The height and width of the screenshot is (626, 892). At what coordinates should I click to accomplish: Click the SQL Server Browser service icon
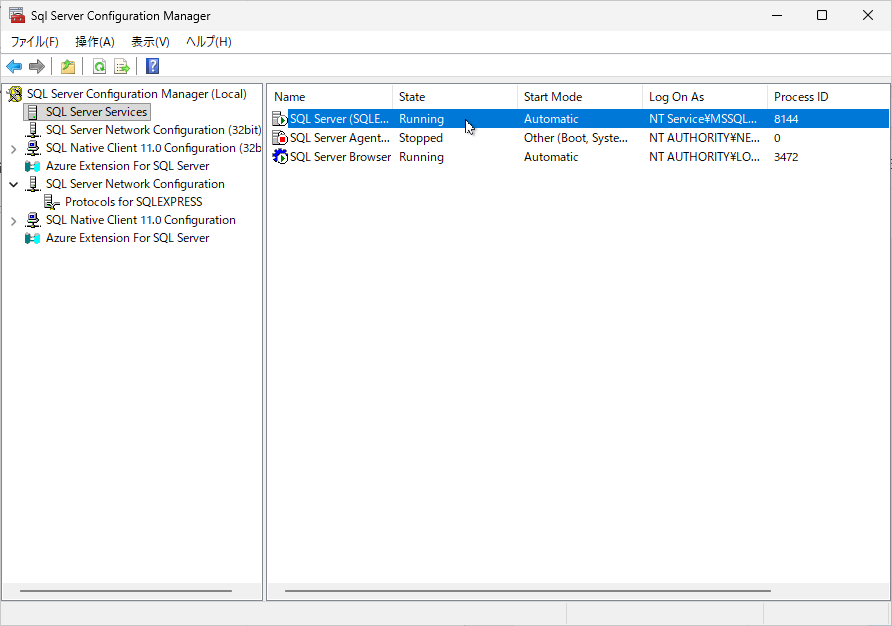tap(280, 157)
